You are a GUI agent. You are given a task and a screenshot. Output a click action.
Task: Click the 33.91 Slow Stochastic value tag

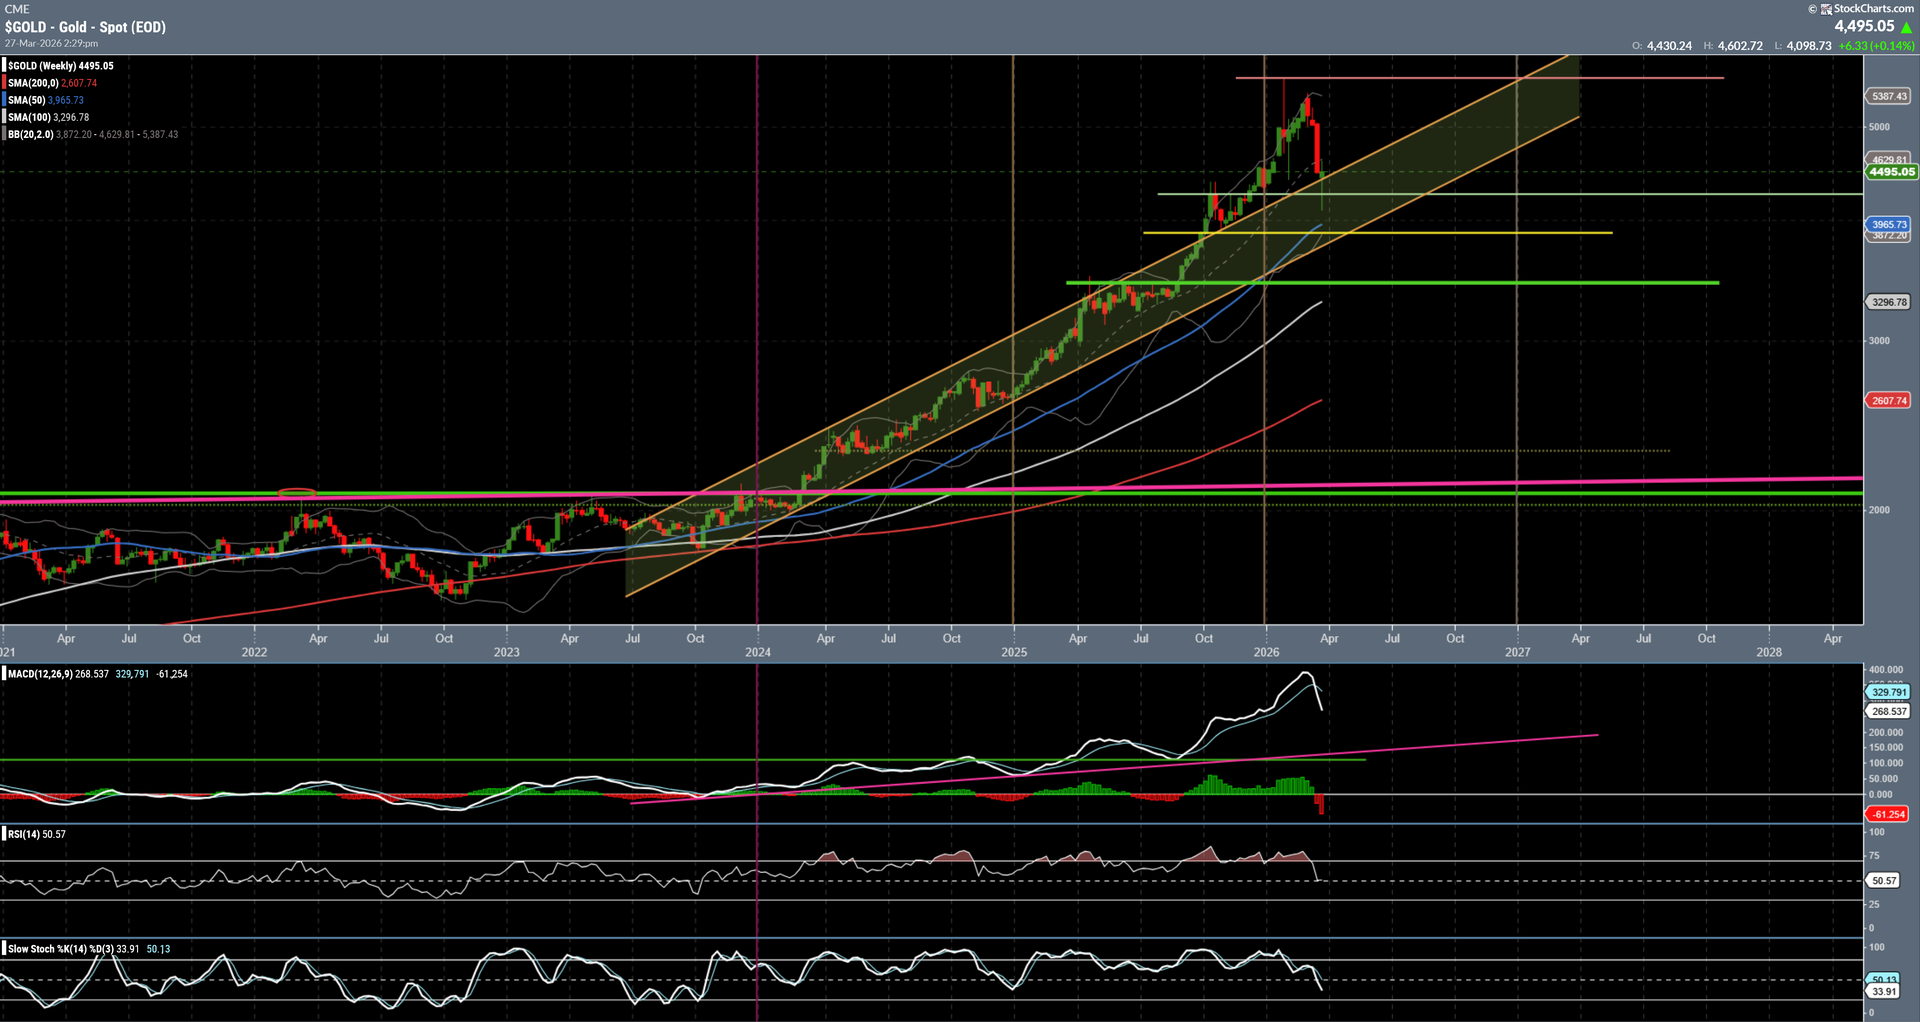pos(1884,992)
